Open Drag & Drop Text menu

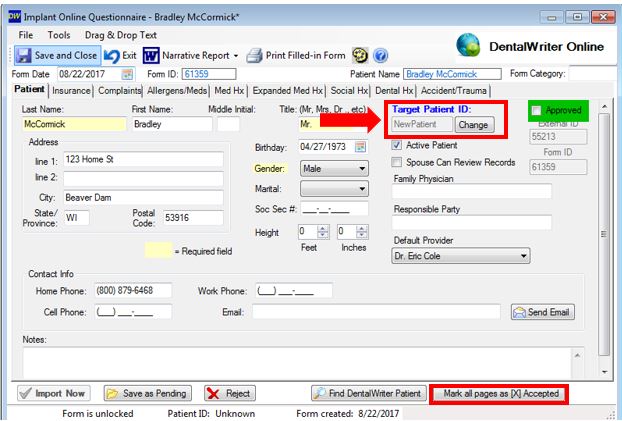coord(121,35)
